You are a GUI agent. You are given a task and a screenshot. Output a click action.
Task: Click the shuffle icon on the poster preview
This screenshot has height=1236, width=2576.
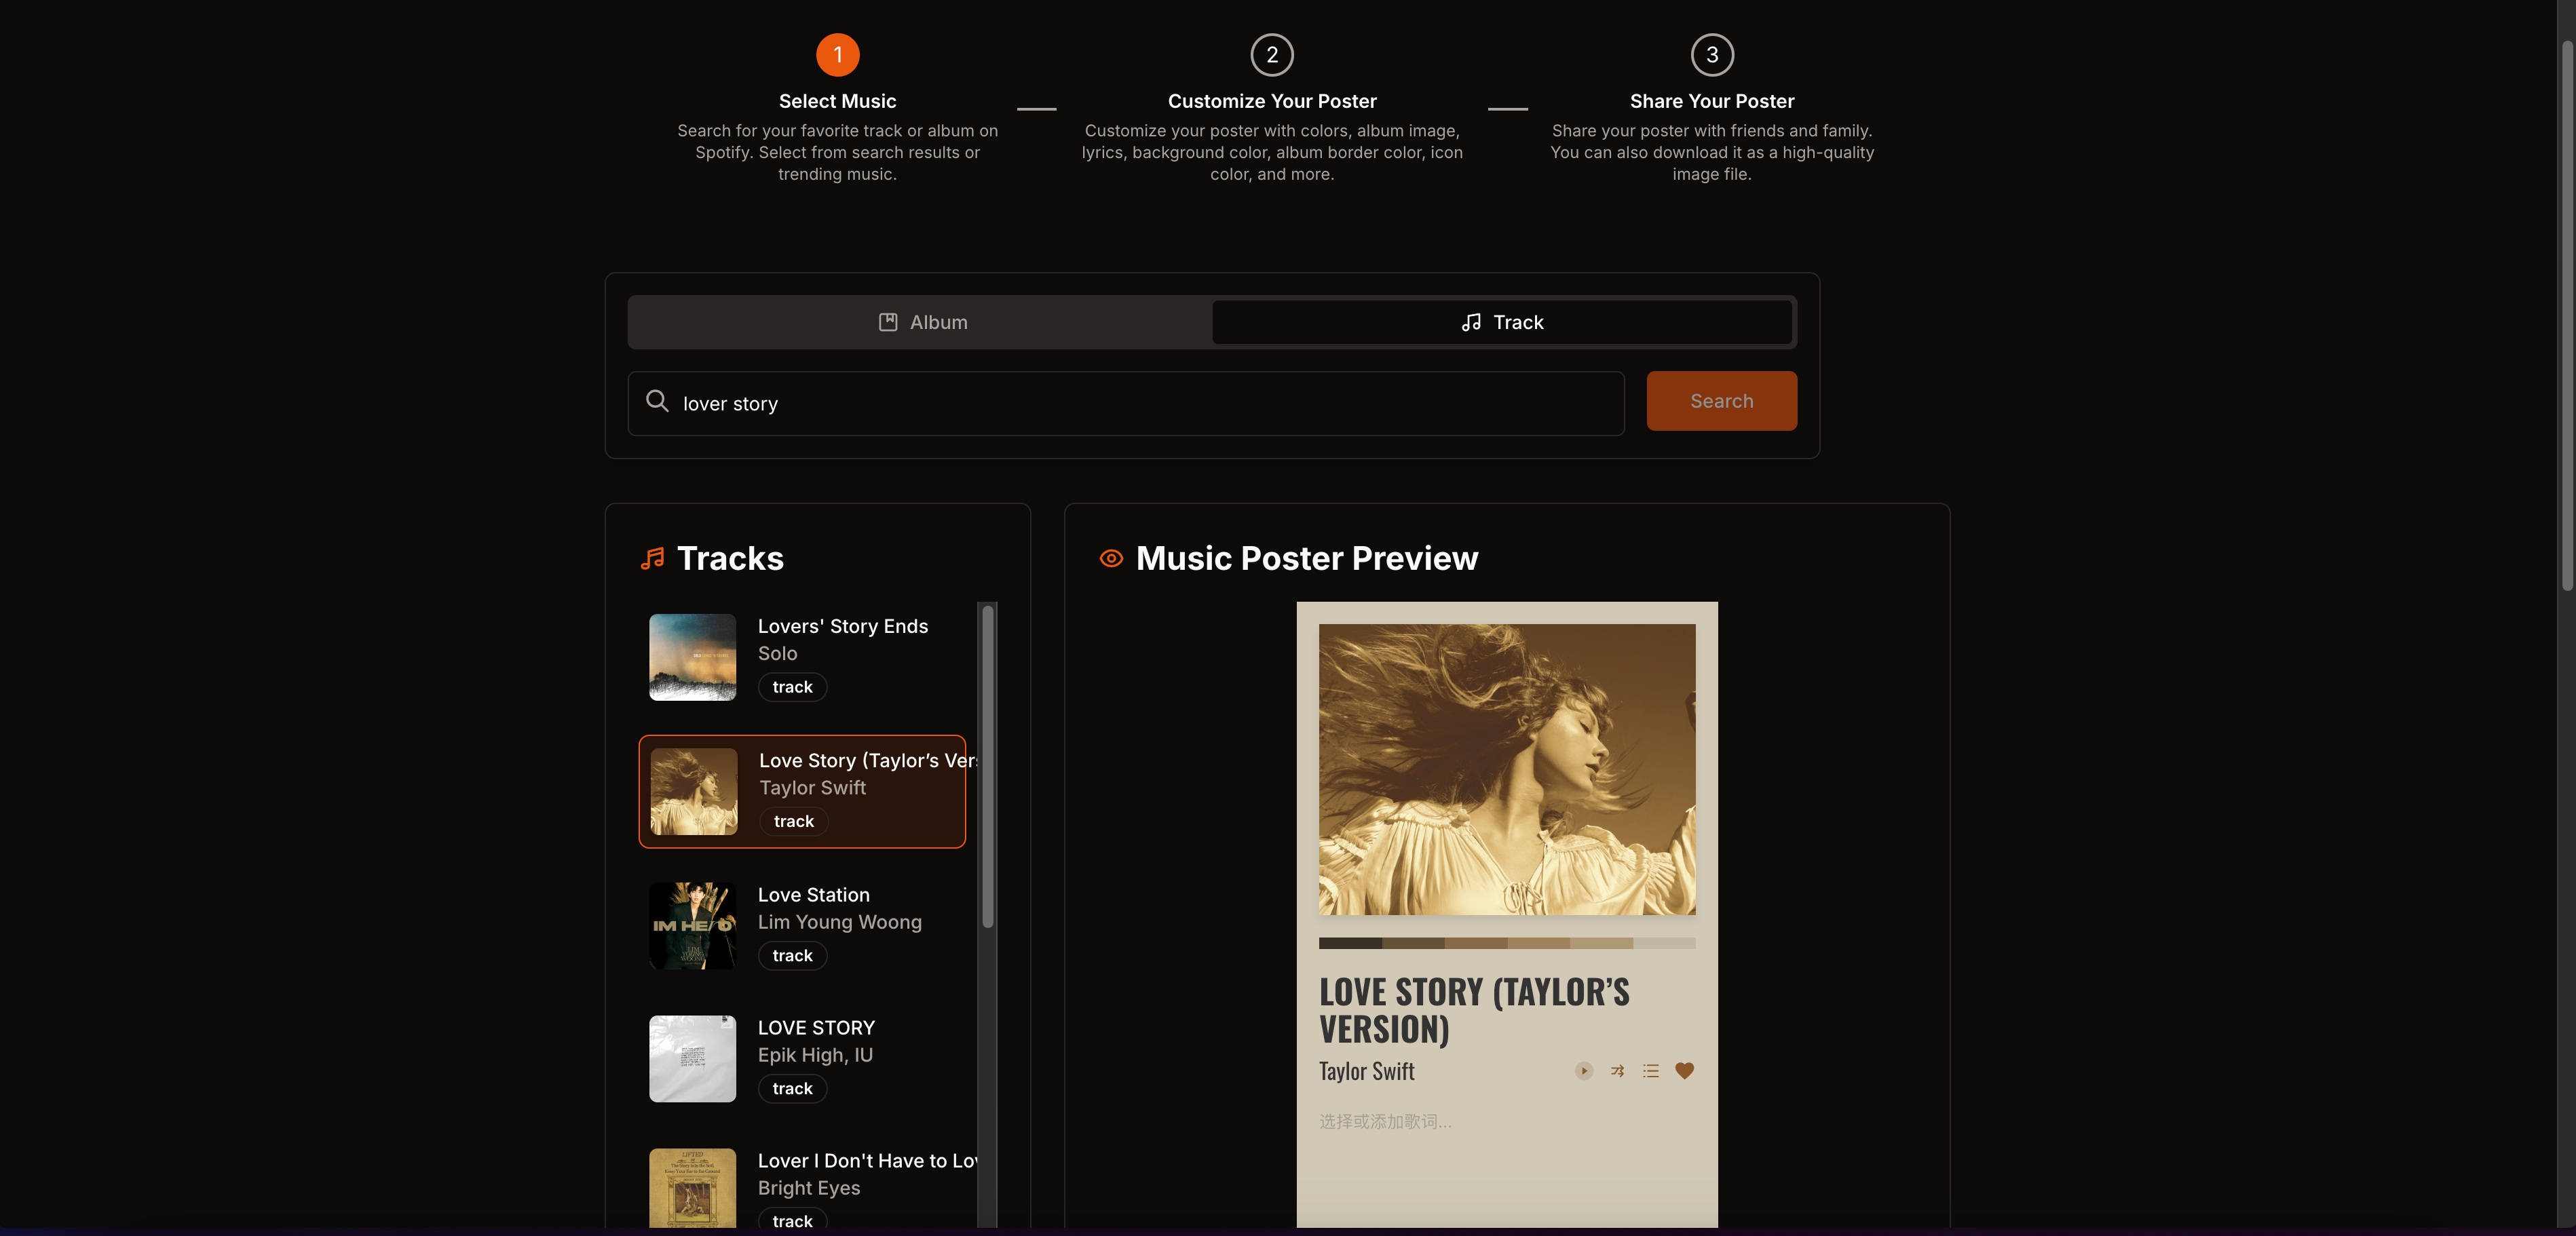point(1617,1071)
